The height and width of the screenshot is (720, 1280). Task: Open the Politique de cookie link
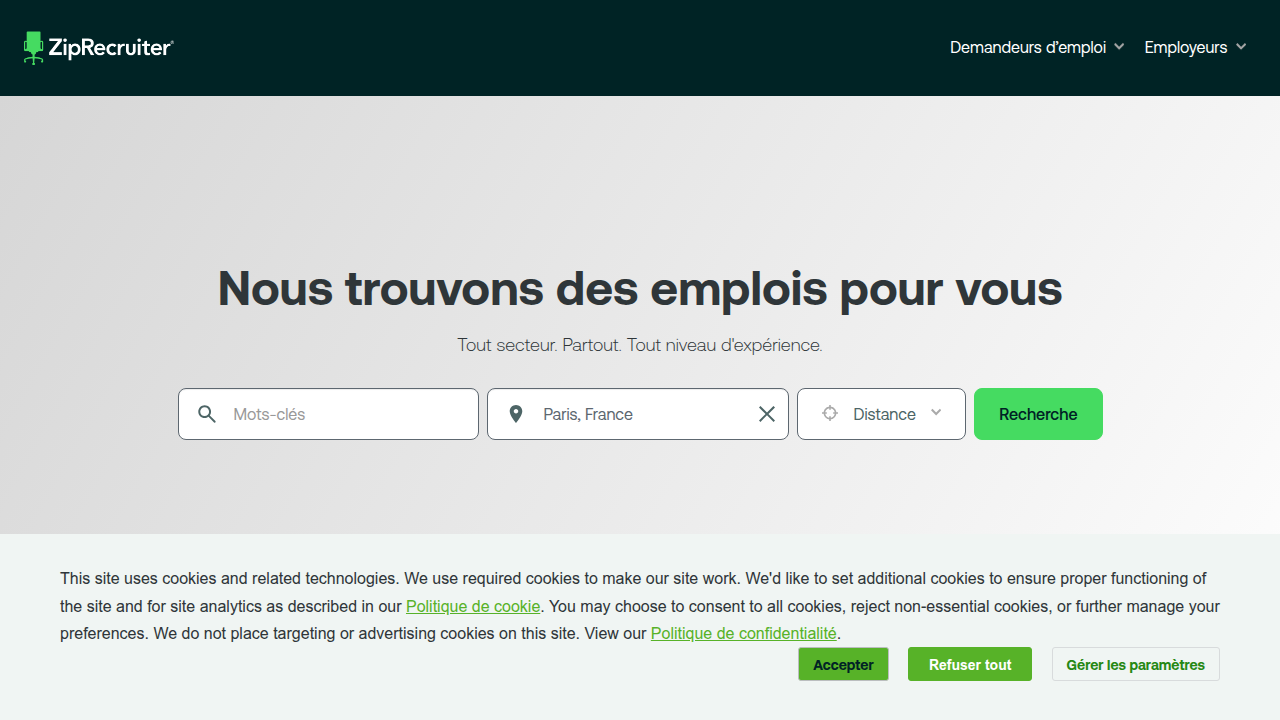click(473, 606)
